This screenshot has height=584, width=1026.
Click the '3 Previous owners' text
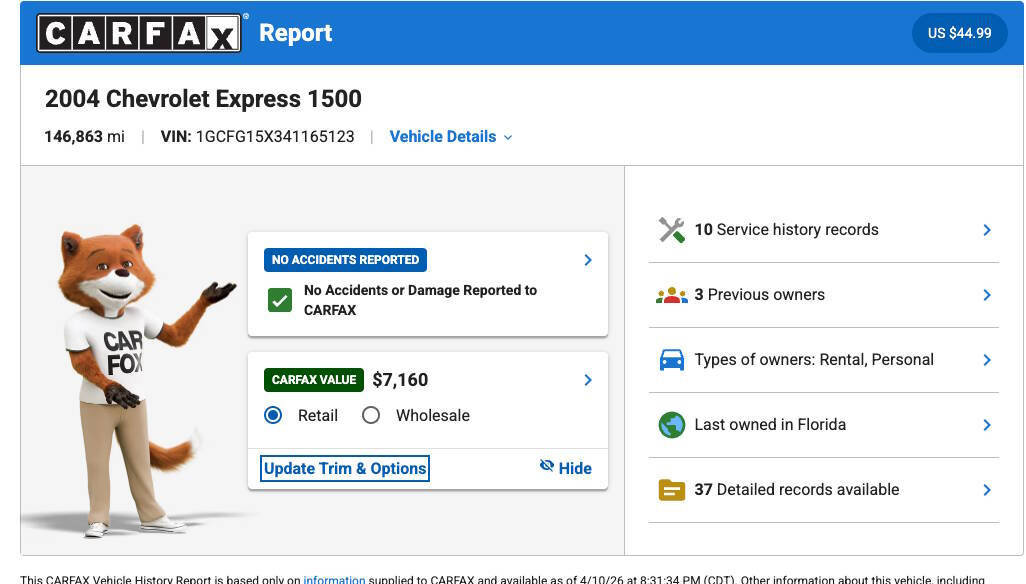click(x=760, y=294)
